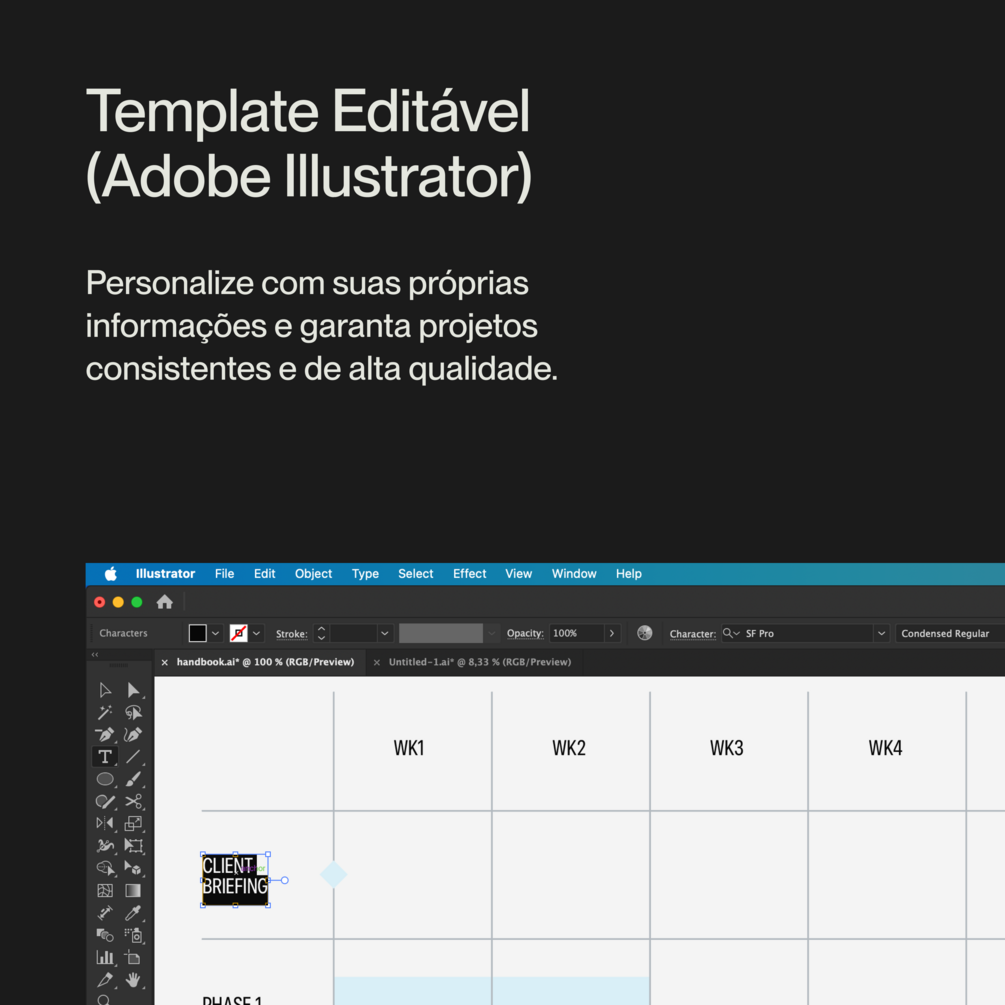Collapse the toolbar with the double-arrow
The height and width of the screenshot is (1005, 1005).
95,654
